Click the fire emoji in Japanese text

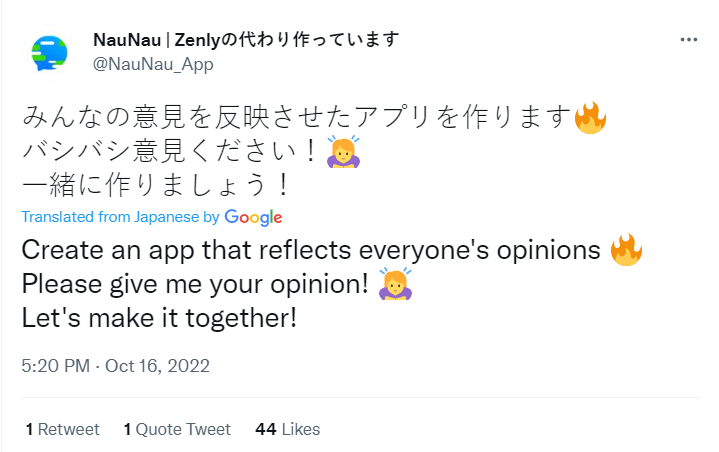pos(591,119)
